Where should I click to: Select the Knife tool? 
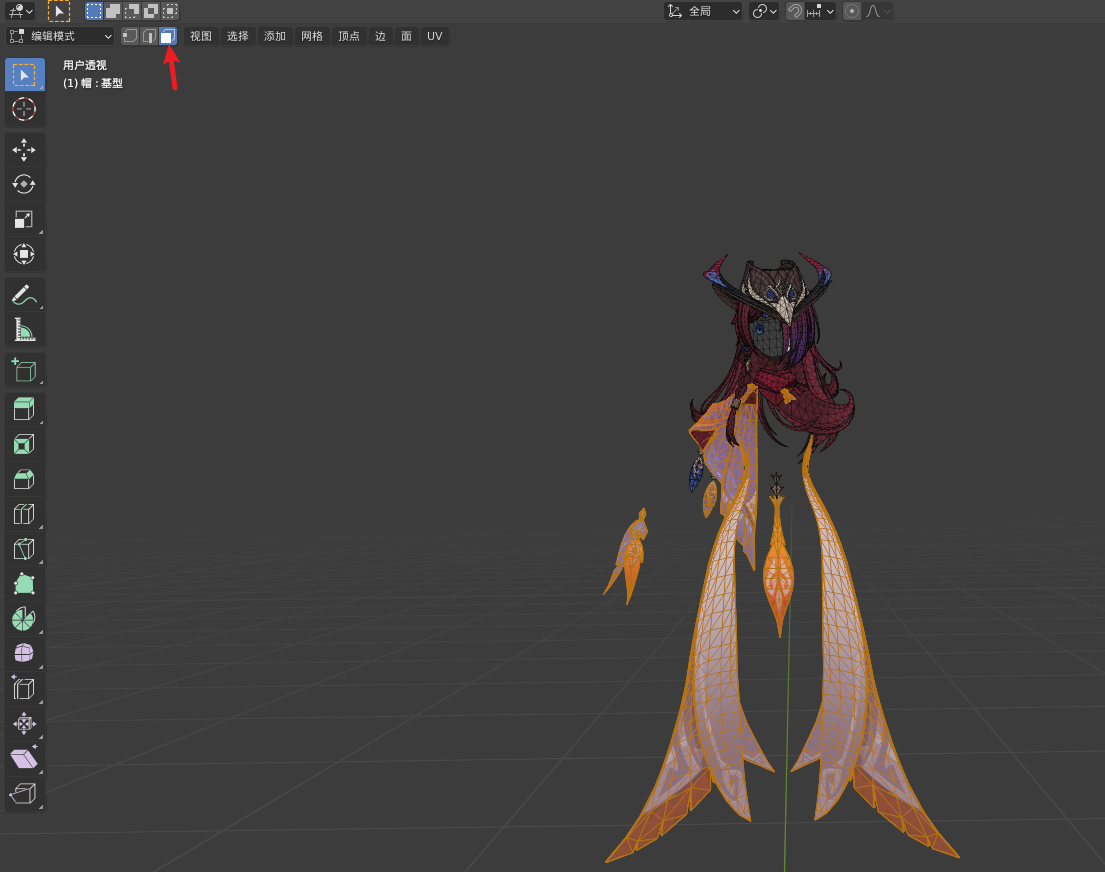pos(25,549)
